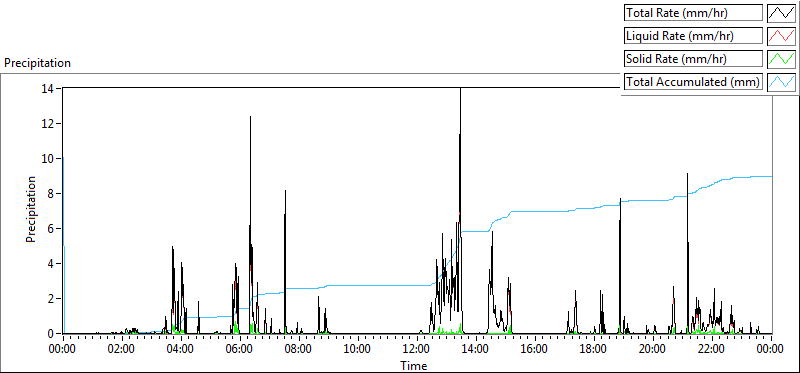The height and width of the screenshot is (373, 800).
Task: Click the Solid Rate green line icon
Action: [x=781, y=58]
